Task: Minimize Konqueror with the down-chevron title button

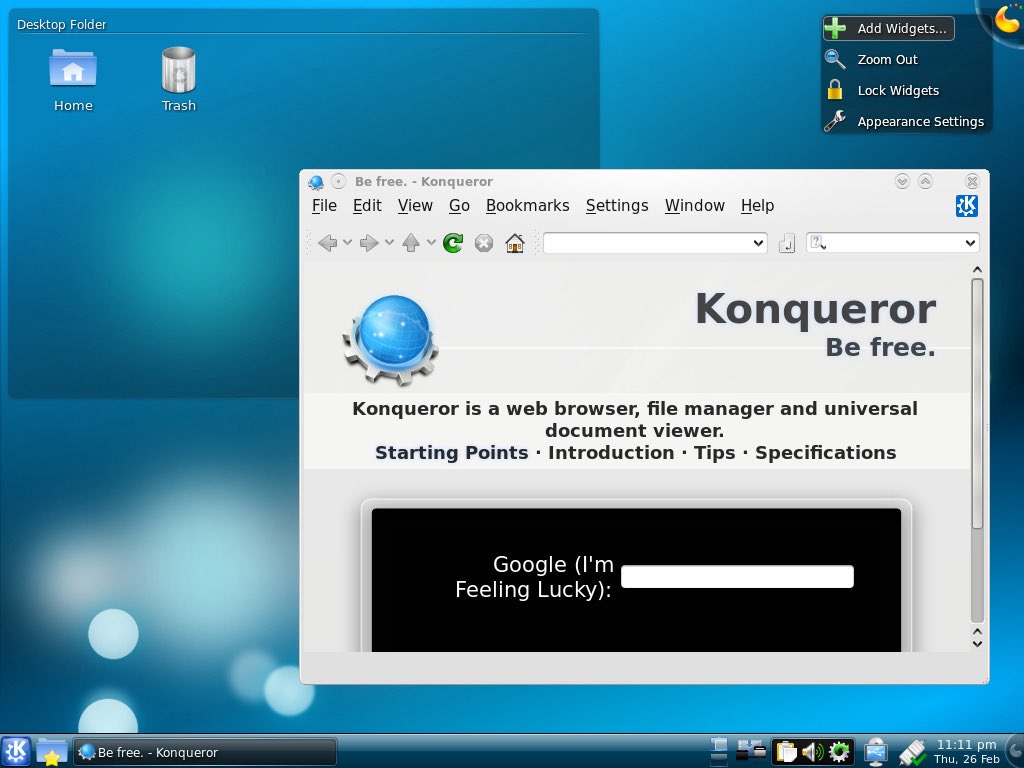Action: pyautogui.click(x=903, y=182)
